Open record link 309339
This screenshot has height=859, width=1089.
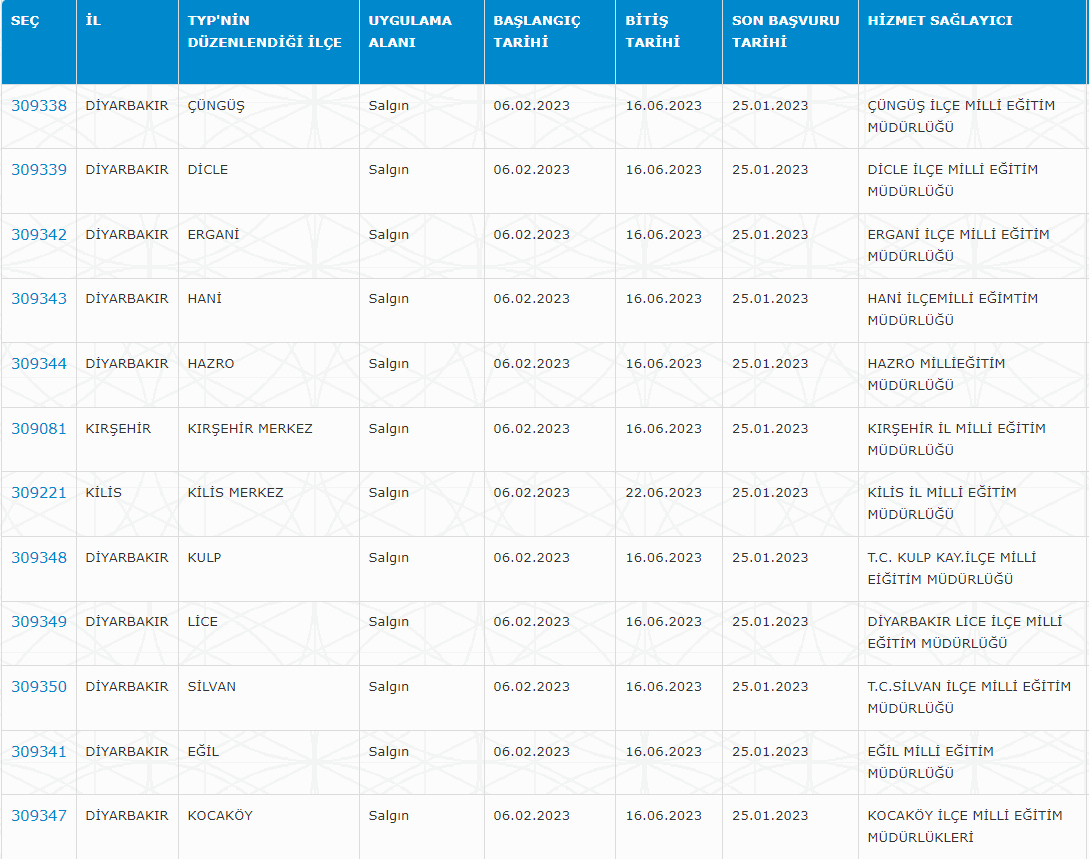point(39,169)
